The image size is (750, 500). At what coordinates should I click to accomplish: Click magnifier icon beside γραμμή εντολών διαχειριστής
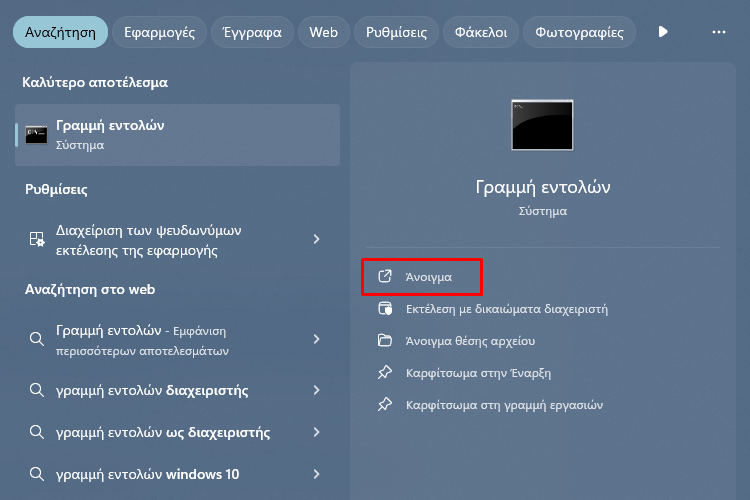37,390
